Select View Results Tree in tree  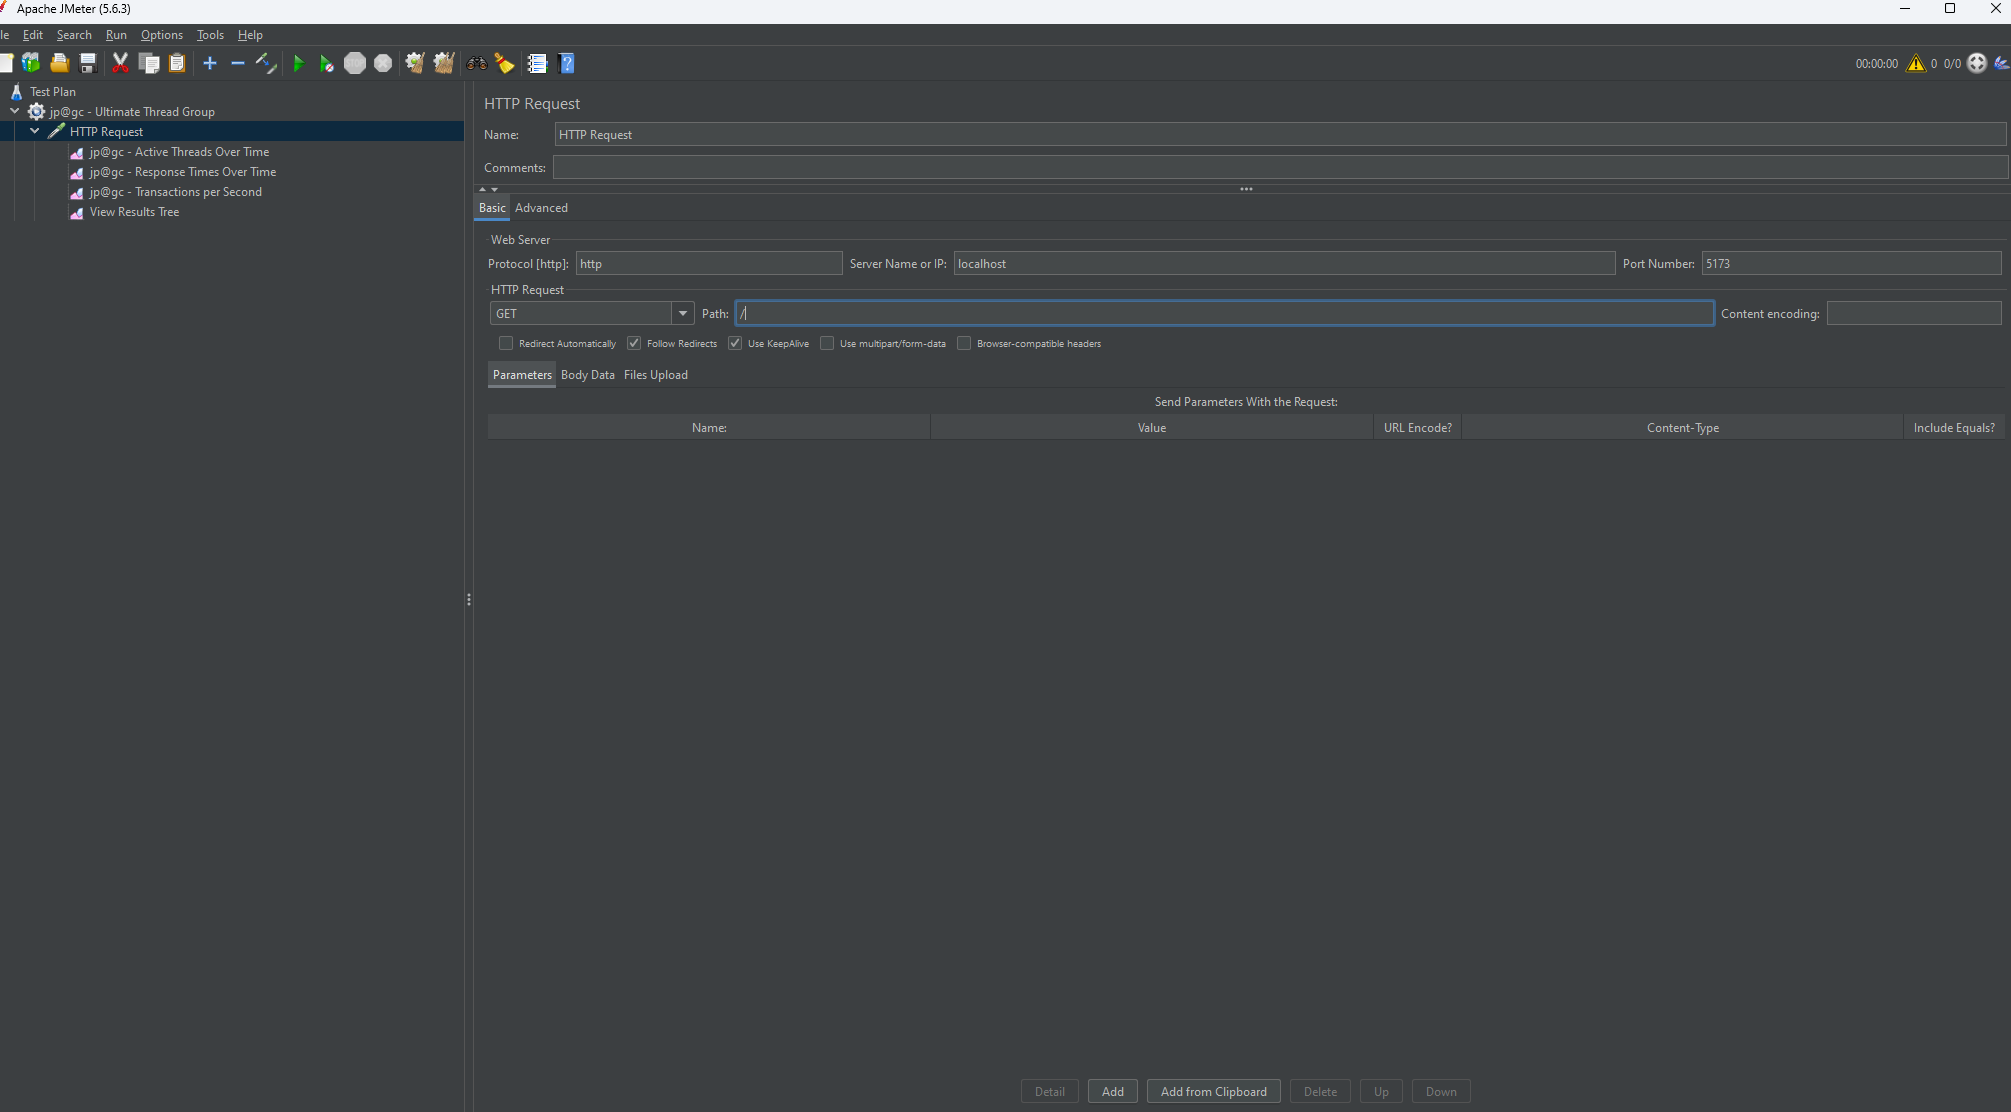pos(134,211)
